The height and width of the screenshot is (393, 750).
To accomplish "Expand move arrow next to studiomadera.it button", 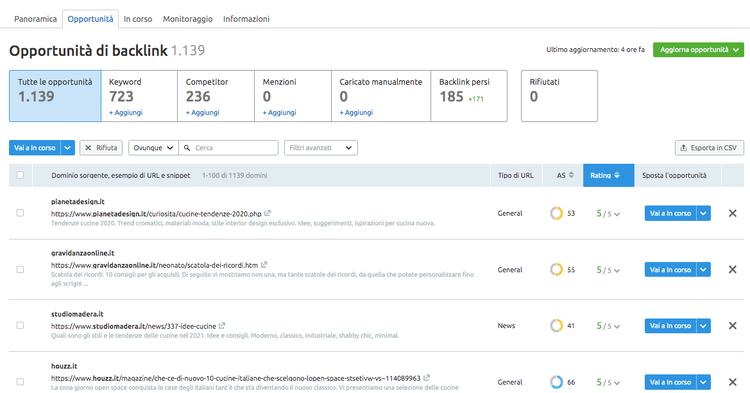I will pyautogui.click(x=703, y=326).
